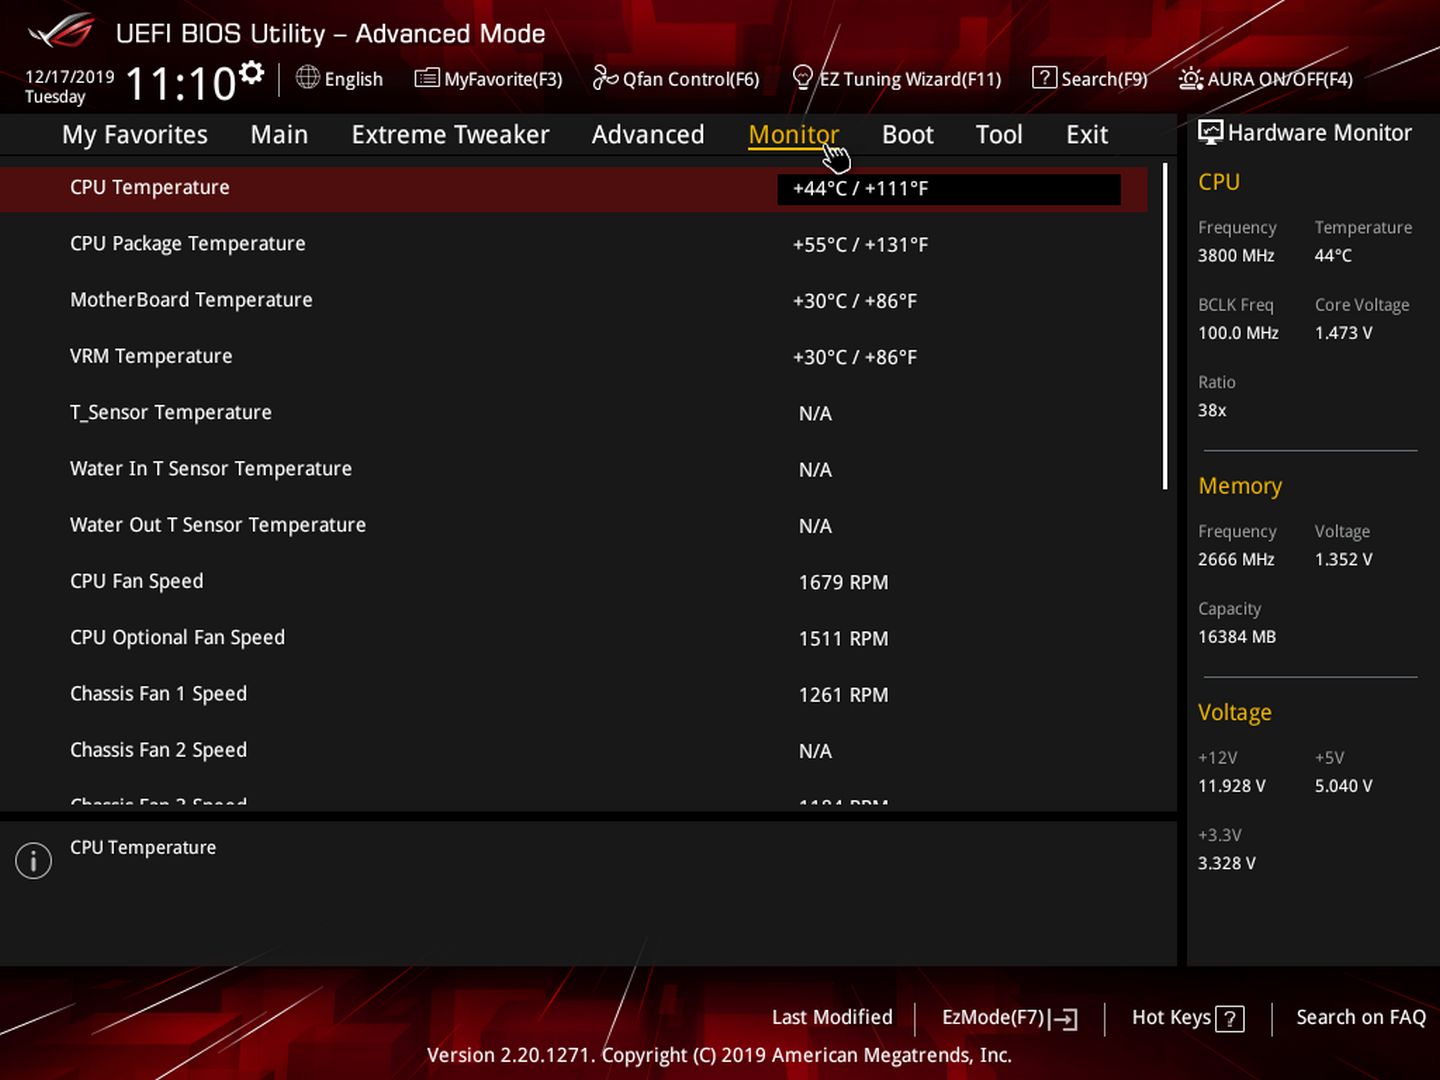This screenshot has width=1440, height=1080.
Task: Open the Boot tab
Action: (907, 134)
